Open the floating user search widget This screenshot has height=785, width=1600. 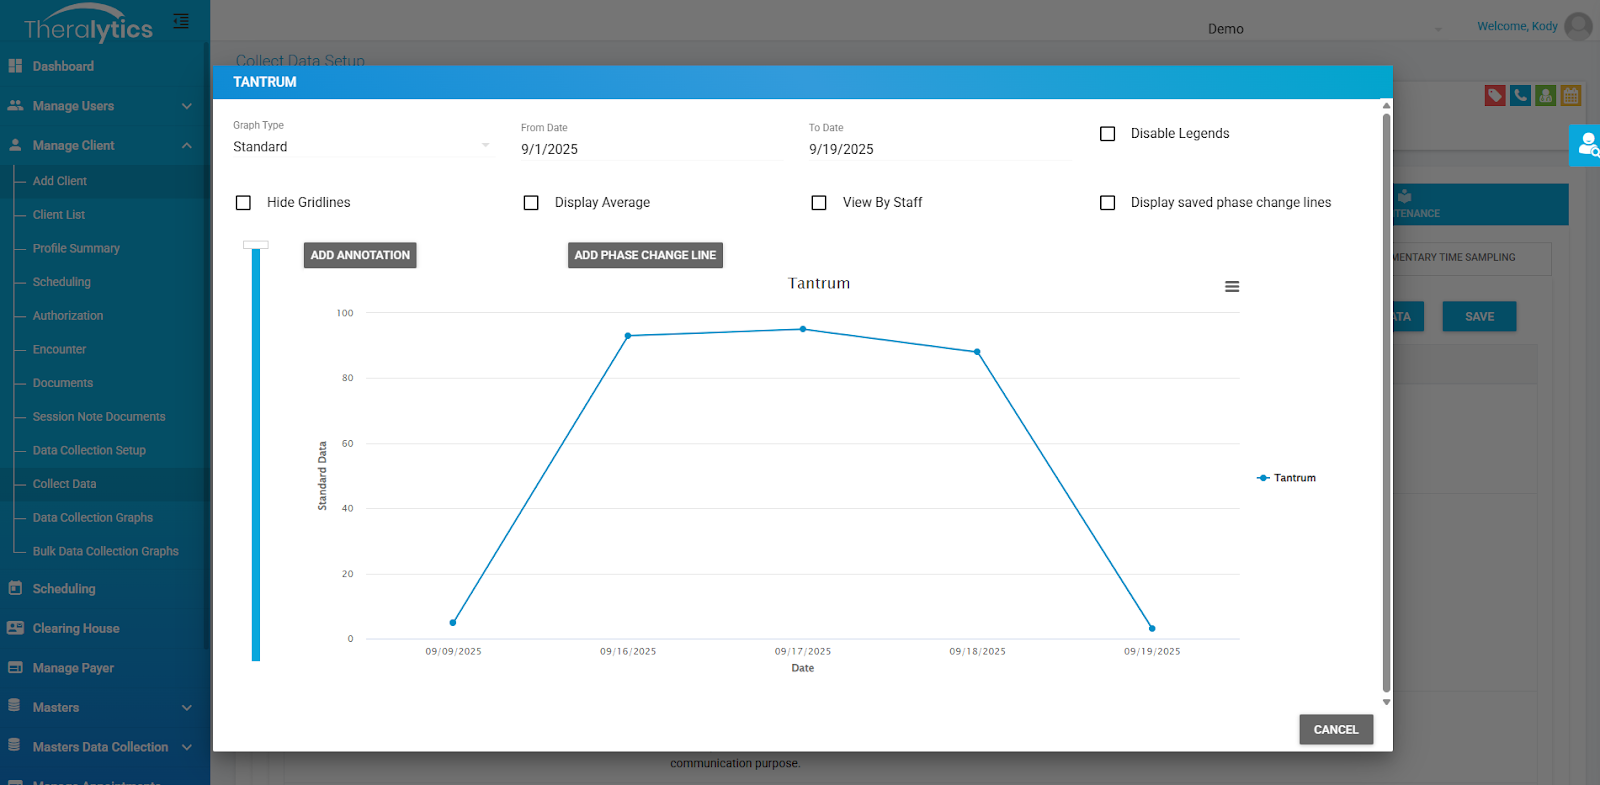1586,146
